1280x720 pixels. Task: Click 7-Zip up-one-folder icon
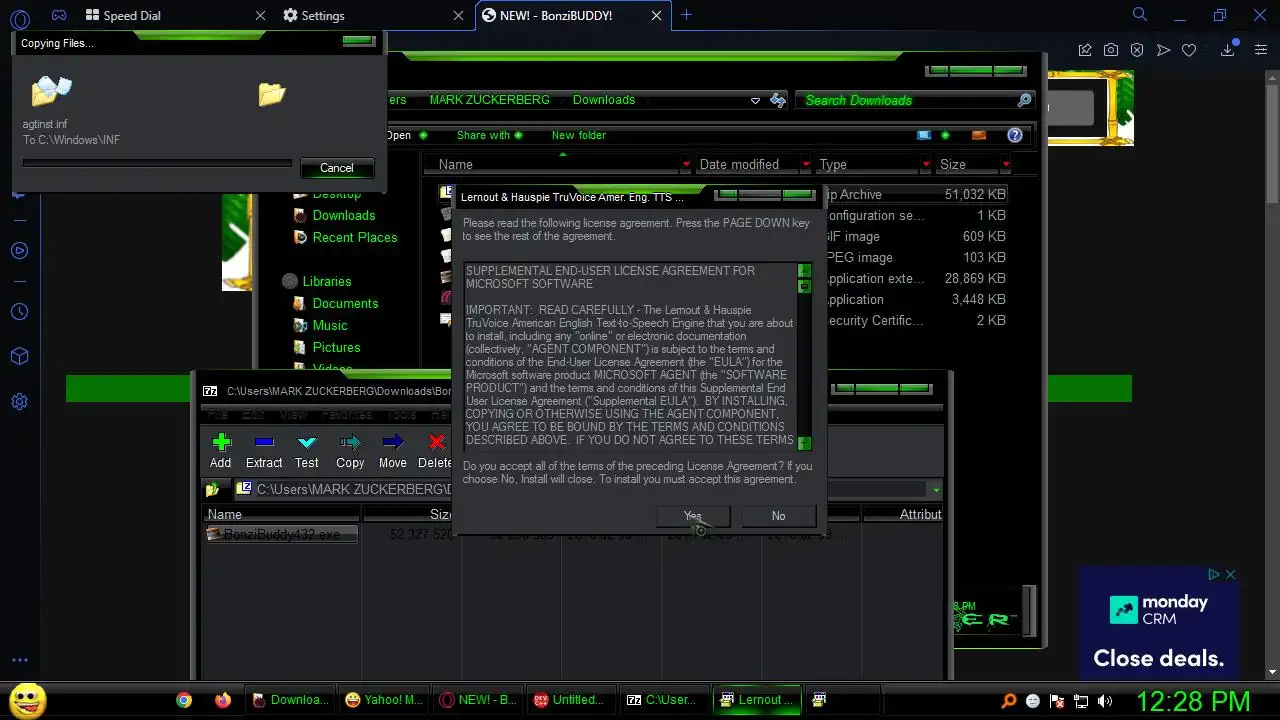point(213,490)
